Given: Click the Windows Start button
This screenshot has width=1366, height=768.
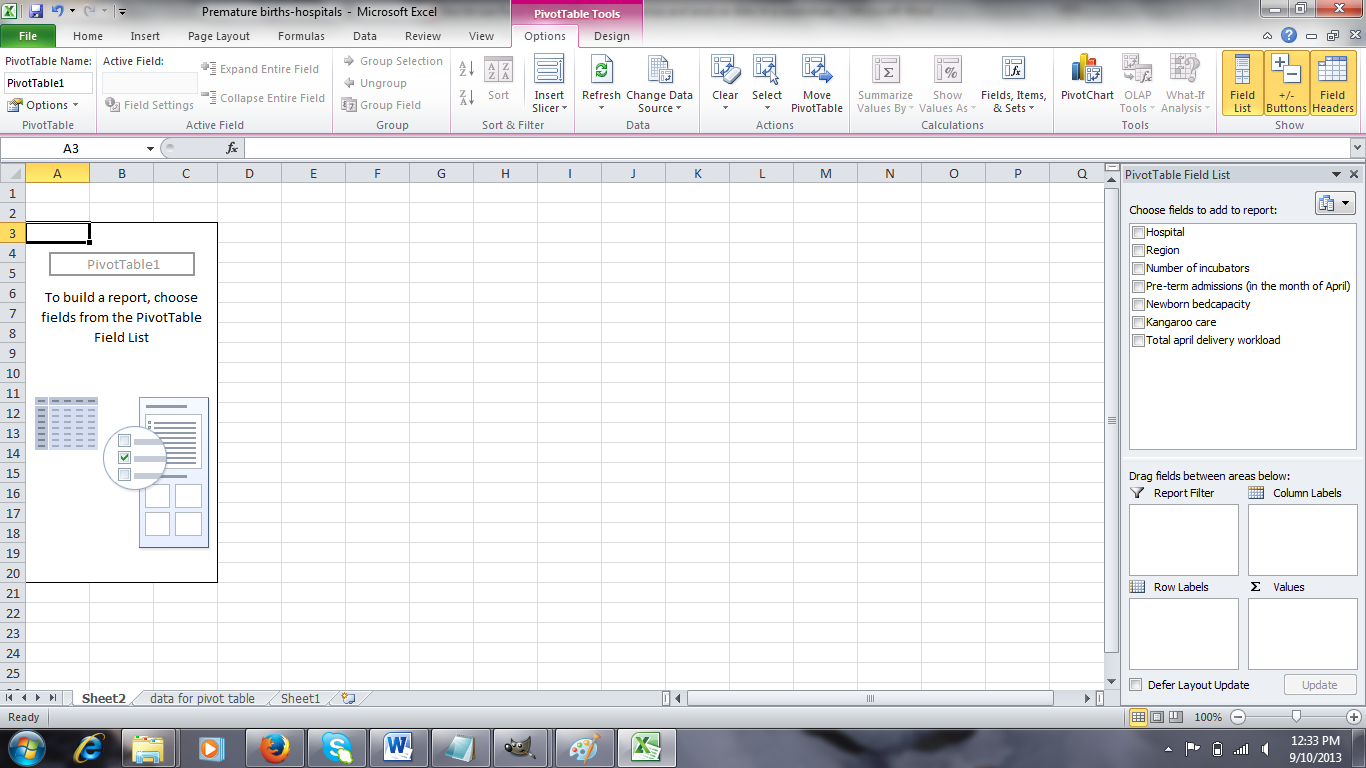Looking at the screenshot, I should [26, 747].
